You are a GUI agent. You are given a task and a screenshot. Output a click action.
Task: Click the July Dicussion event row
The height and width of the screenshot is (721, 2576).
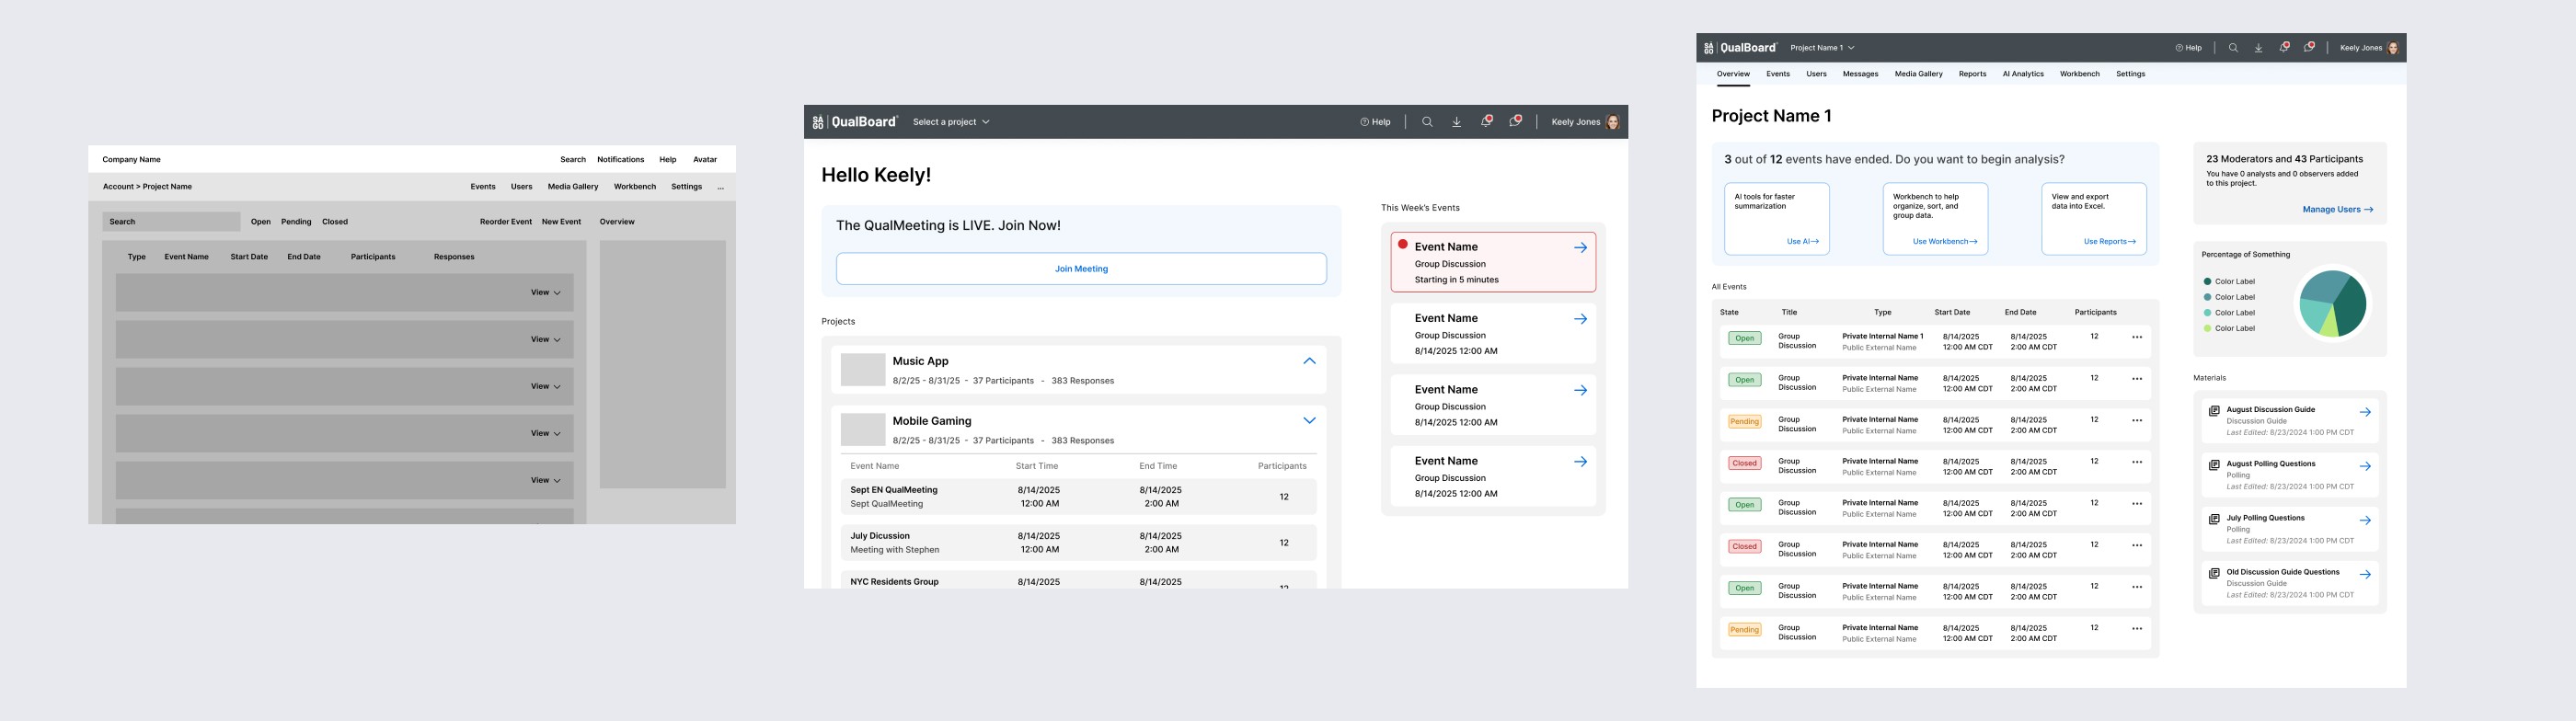(x=1079, y=543)
